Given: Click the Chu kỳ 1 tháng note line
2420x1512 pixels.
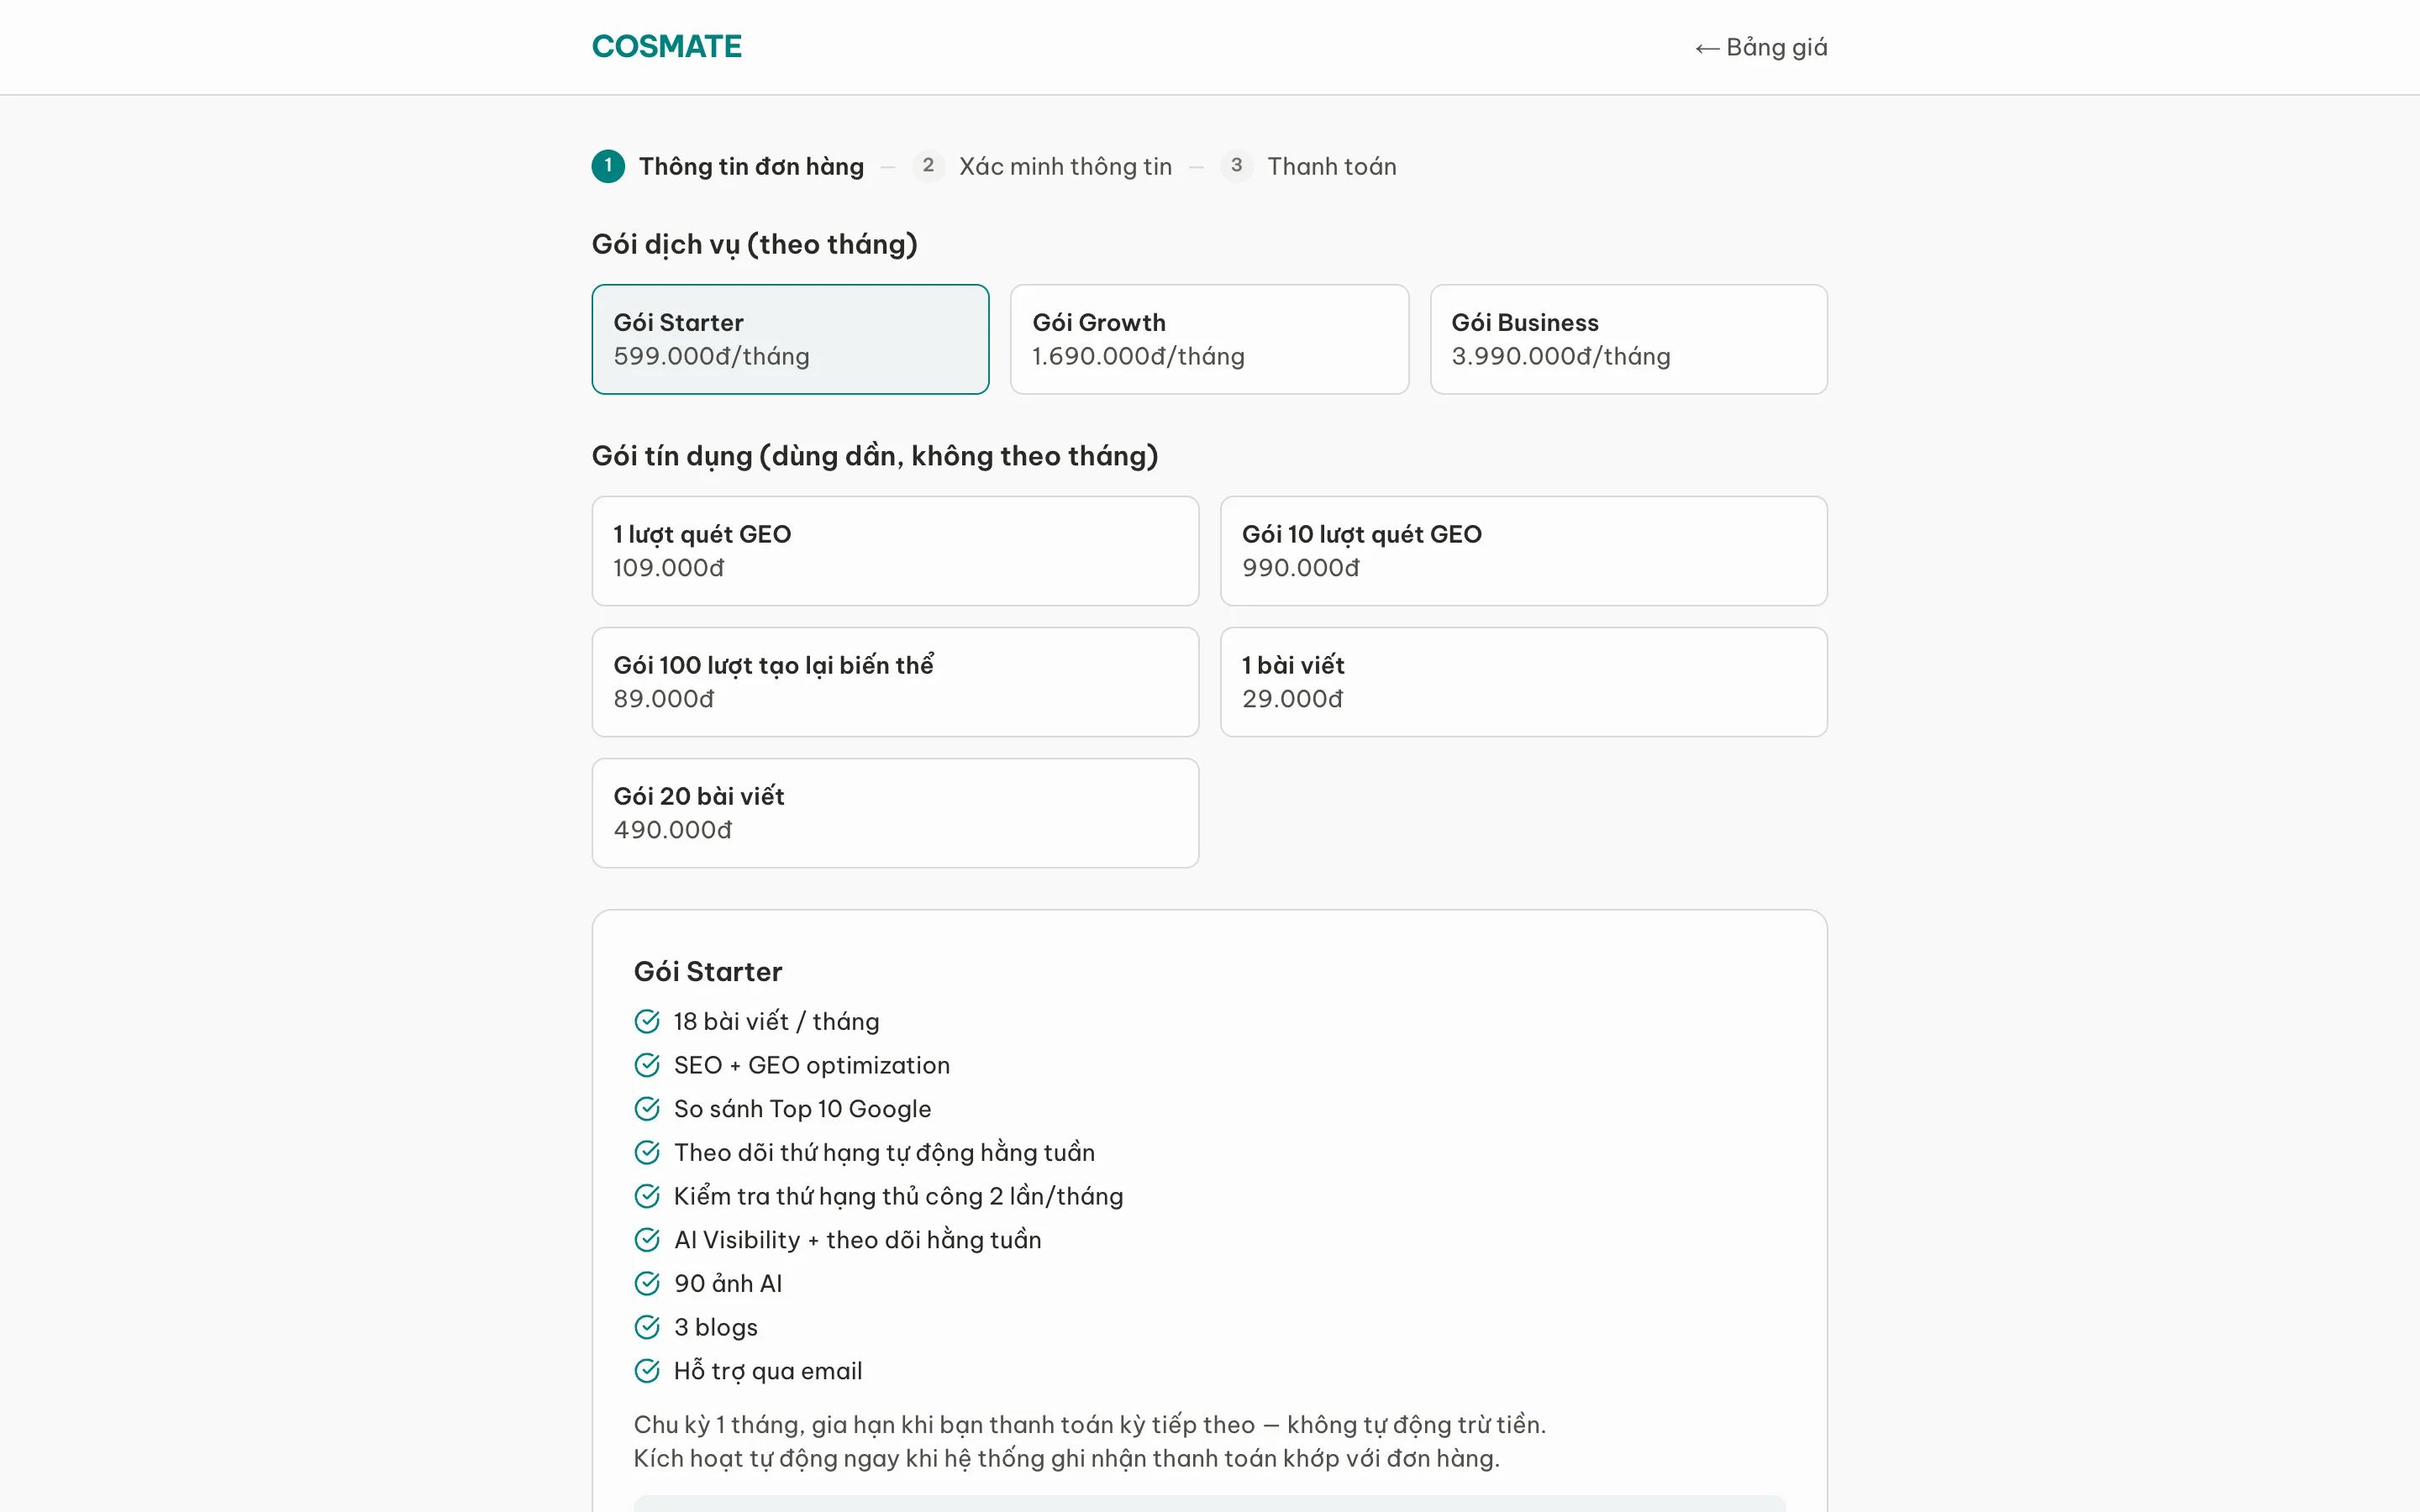Looking at the screenshot, I should [x=1090, y=1425].
